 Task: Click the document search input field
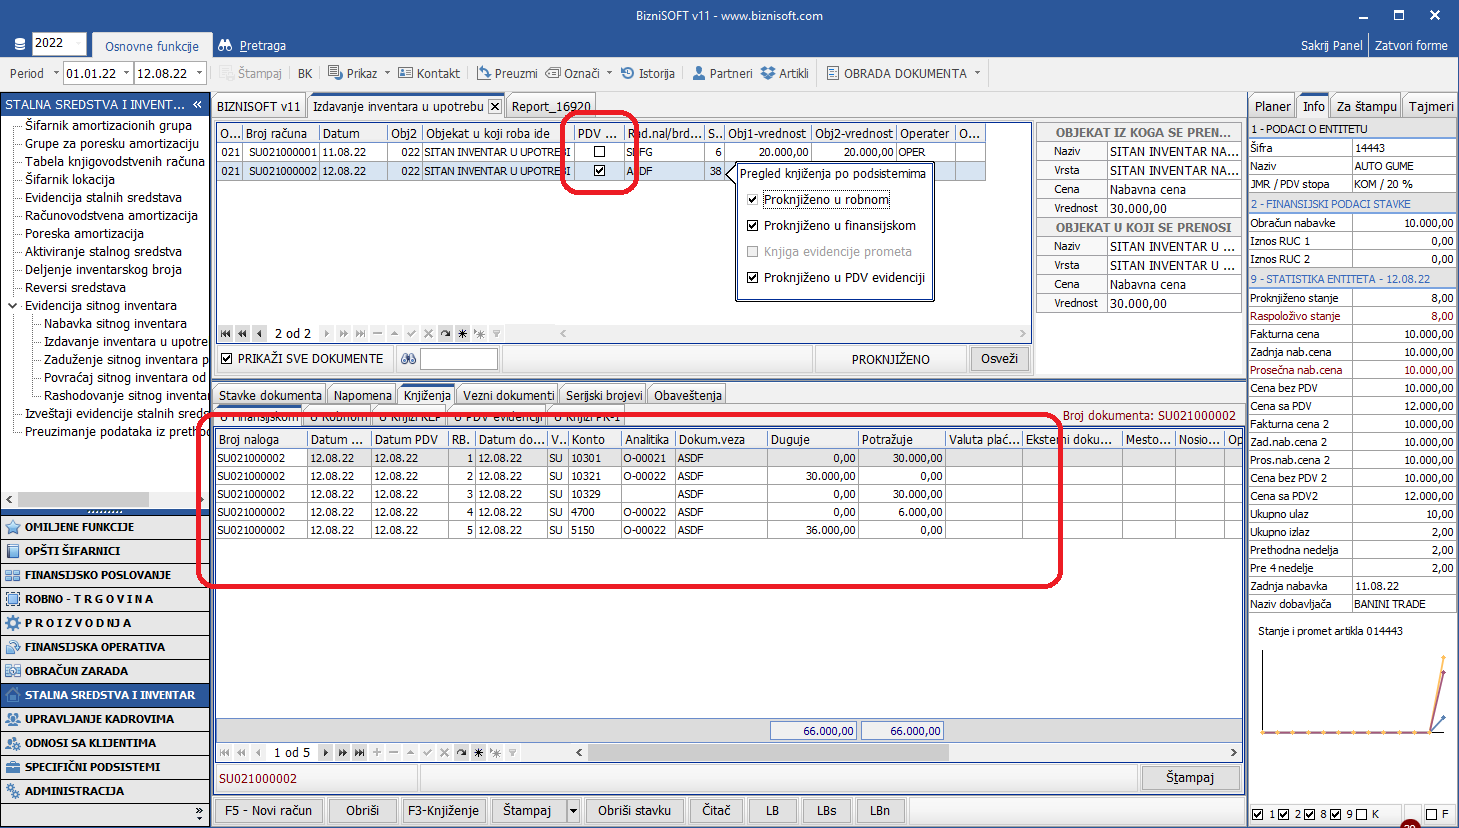click(459, 359)
